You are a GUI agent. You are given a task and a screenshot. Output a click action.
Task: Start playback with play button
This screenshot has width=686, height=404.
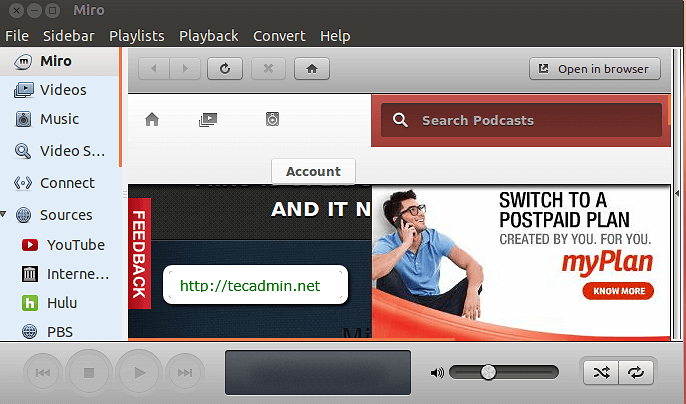tap(139, 372)
